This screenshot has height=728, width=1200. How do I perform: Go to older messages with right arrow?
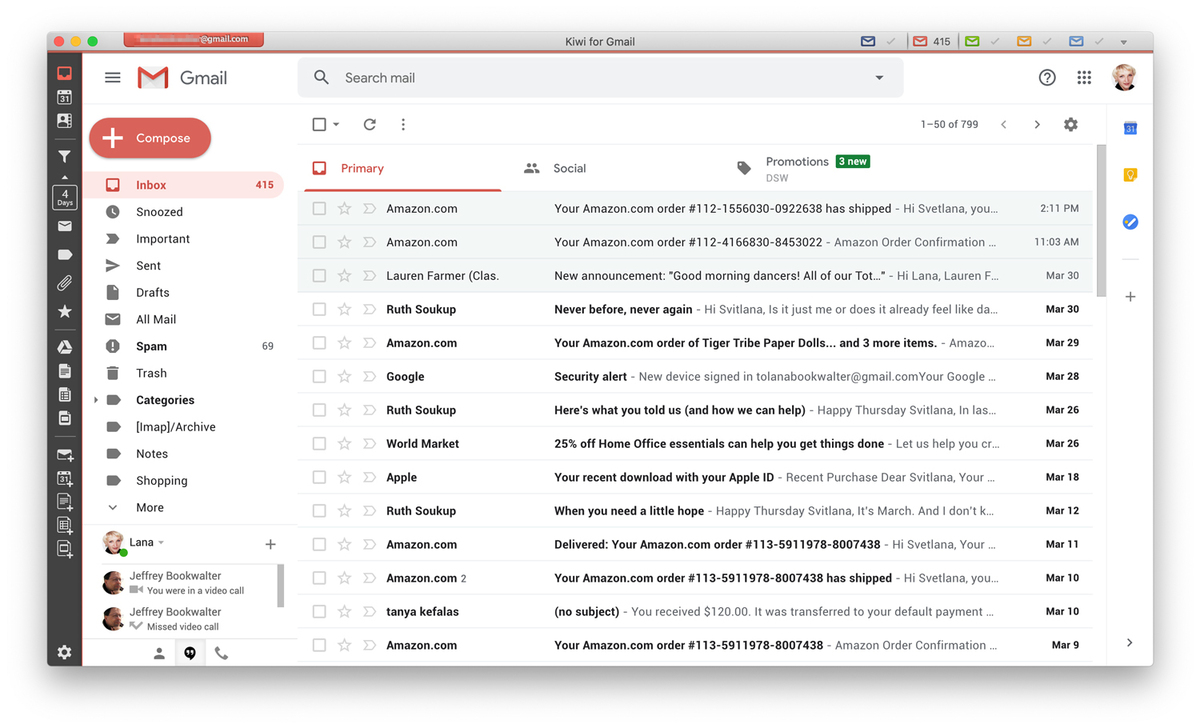[1037, 124]
